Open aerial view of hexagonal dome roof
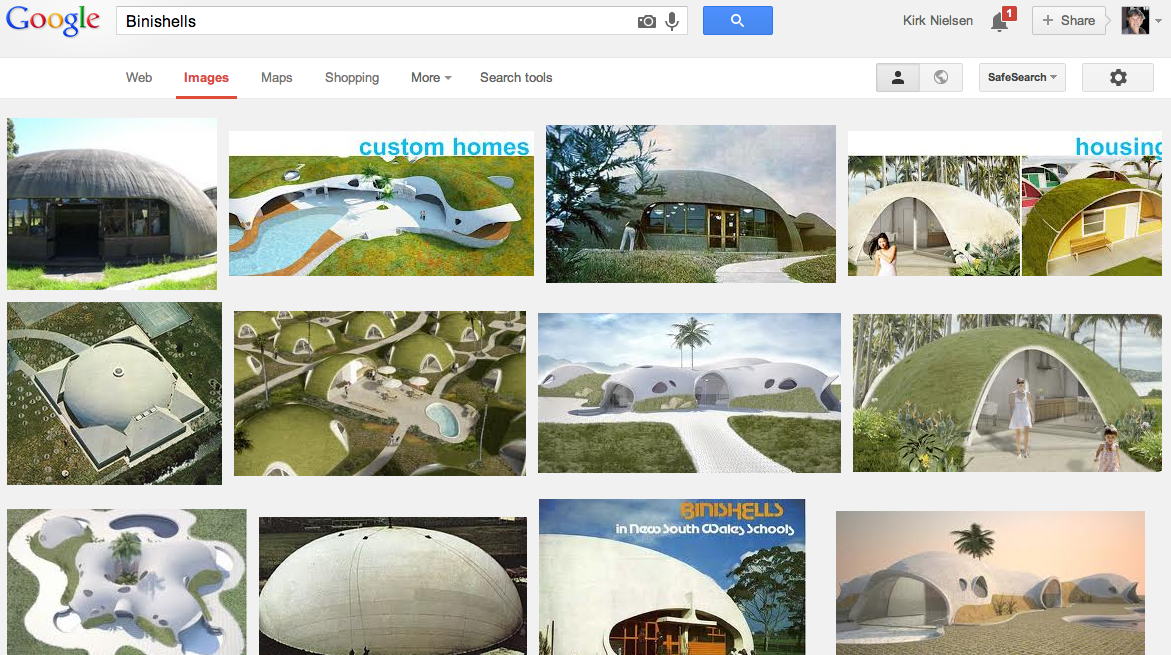 click(114, 394)
